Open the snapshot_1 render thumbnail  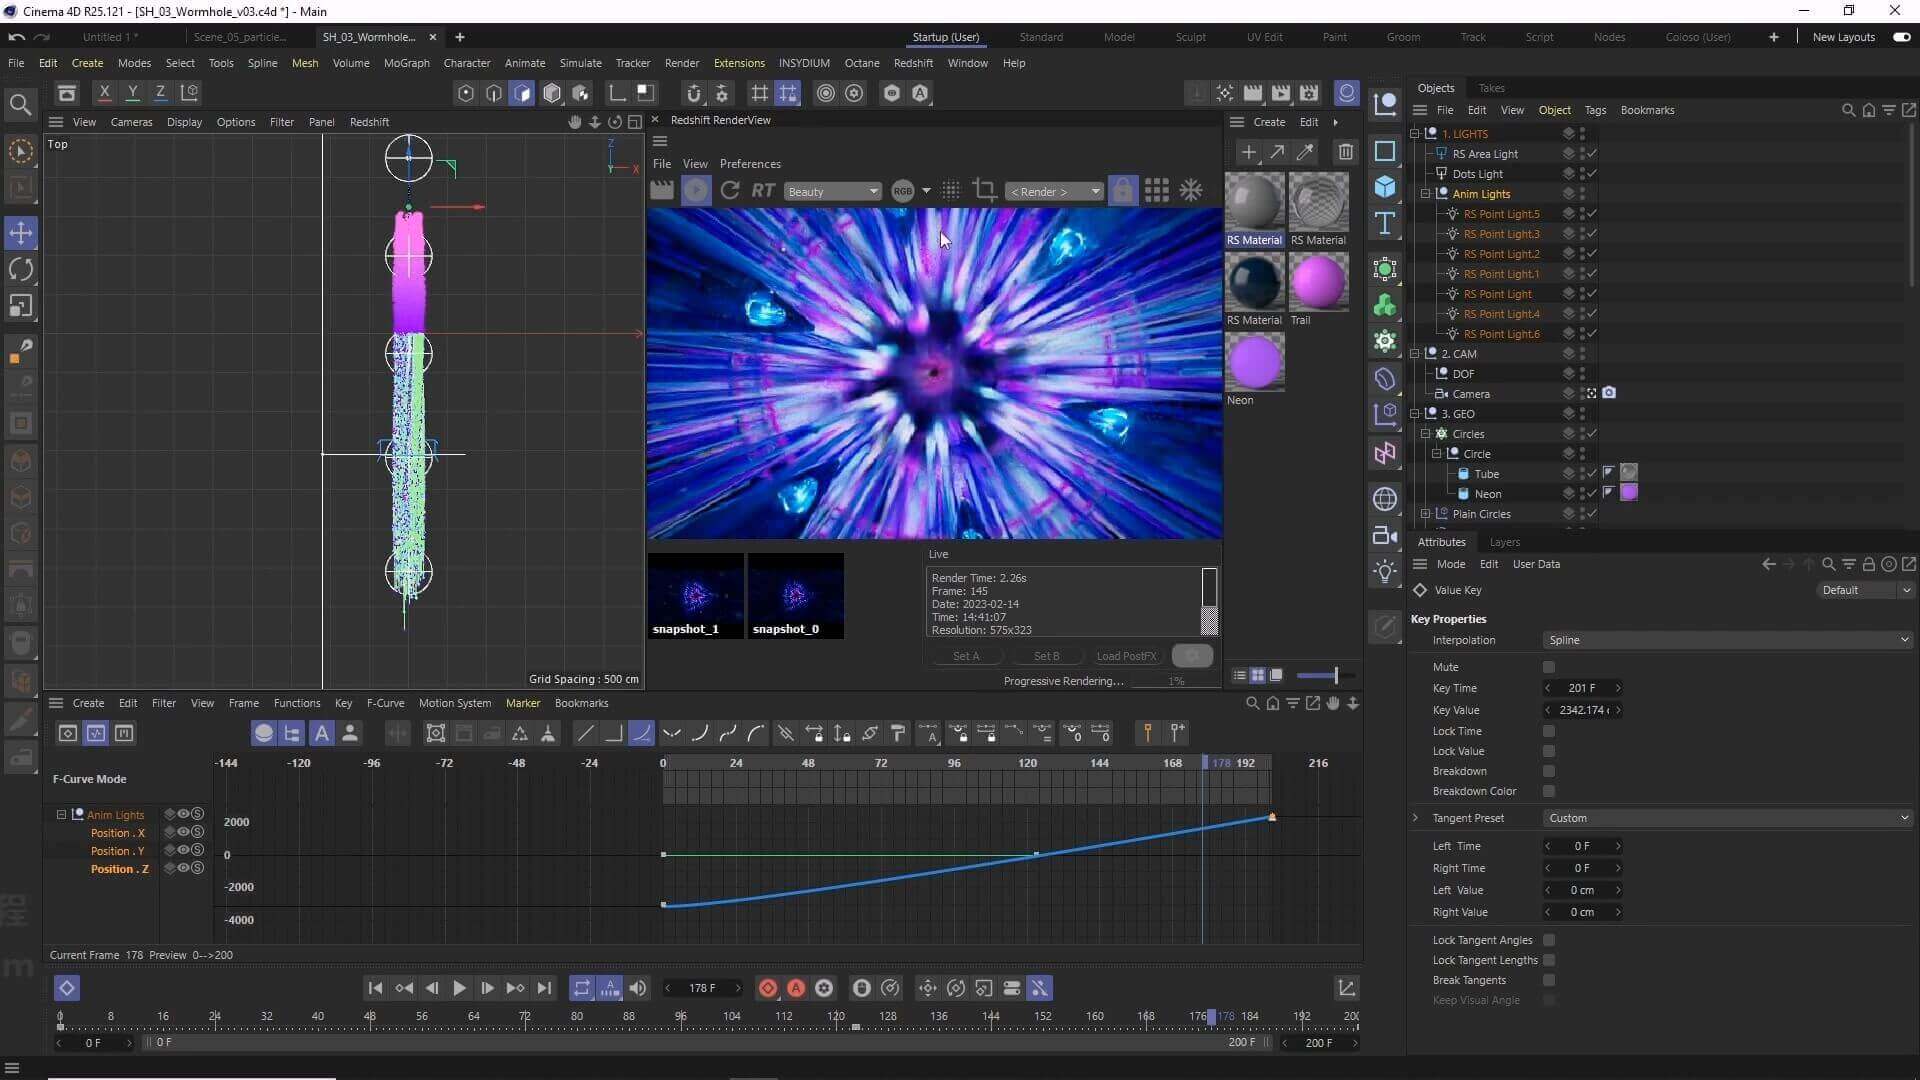coord(695,594)
